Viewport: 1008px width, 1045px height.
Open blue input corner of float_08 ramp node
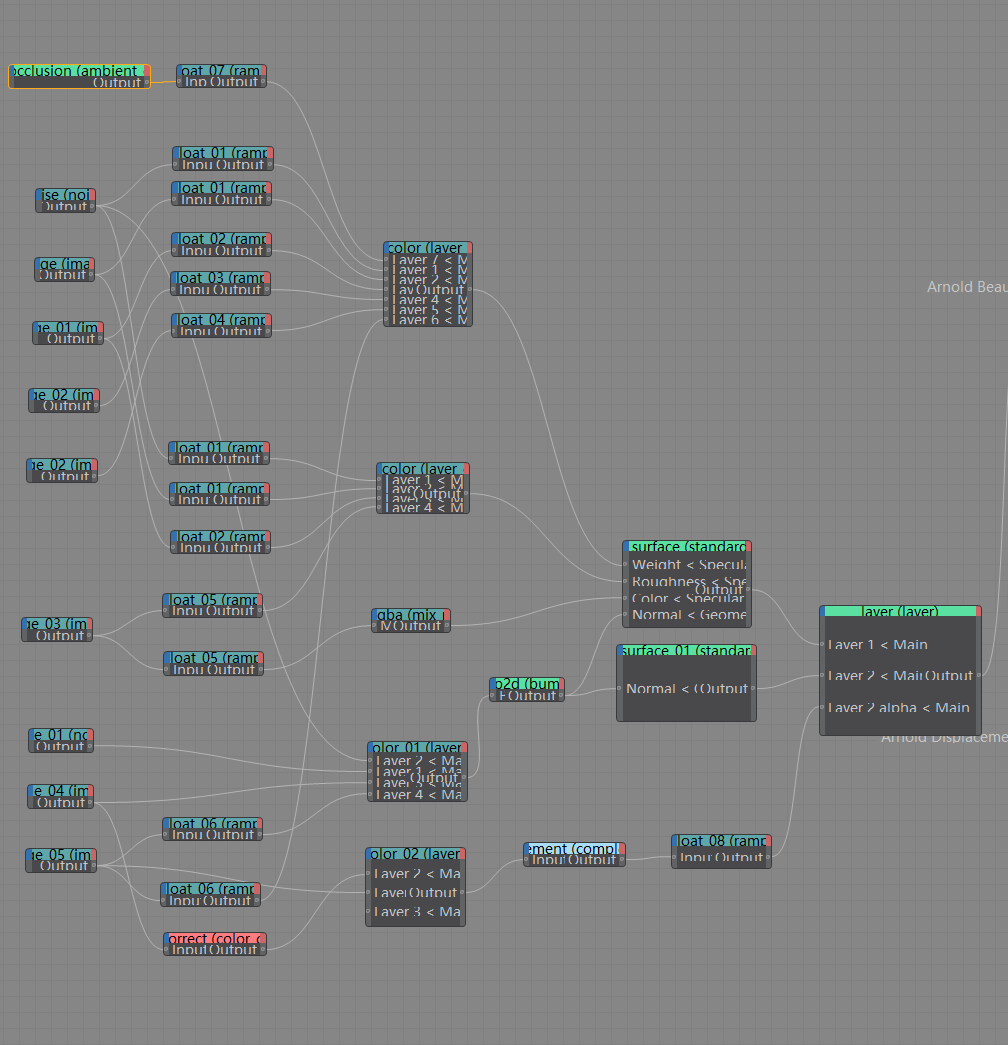pos(675,840)
